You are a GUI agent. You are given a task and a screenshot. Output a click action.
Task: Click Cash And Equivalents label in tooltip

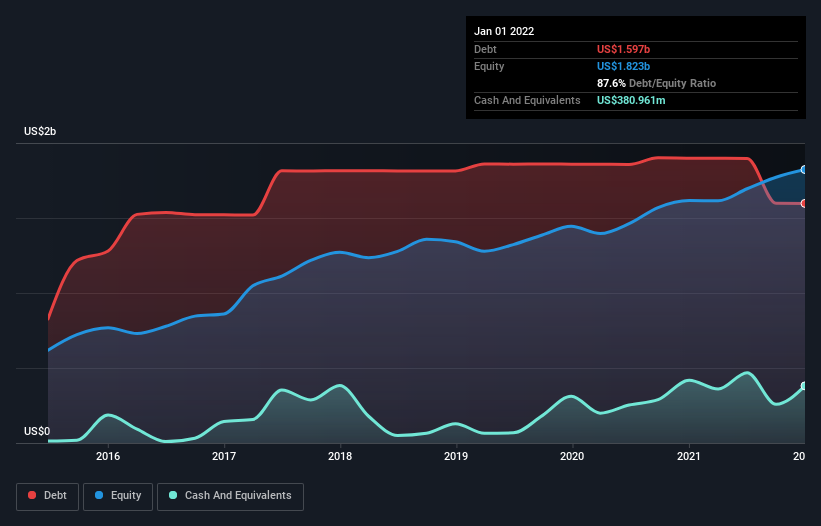pyautogui.click(x=527, y=100)
